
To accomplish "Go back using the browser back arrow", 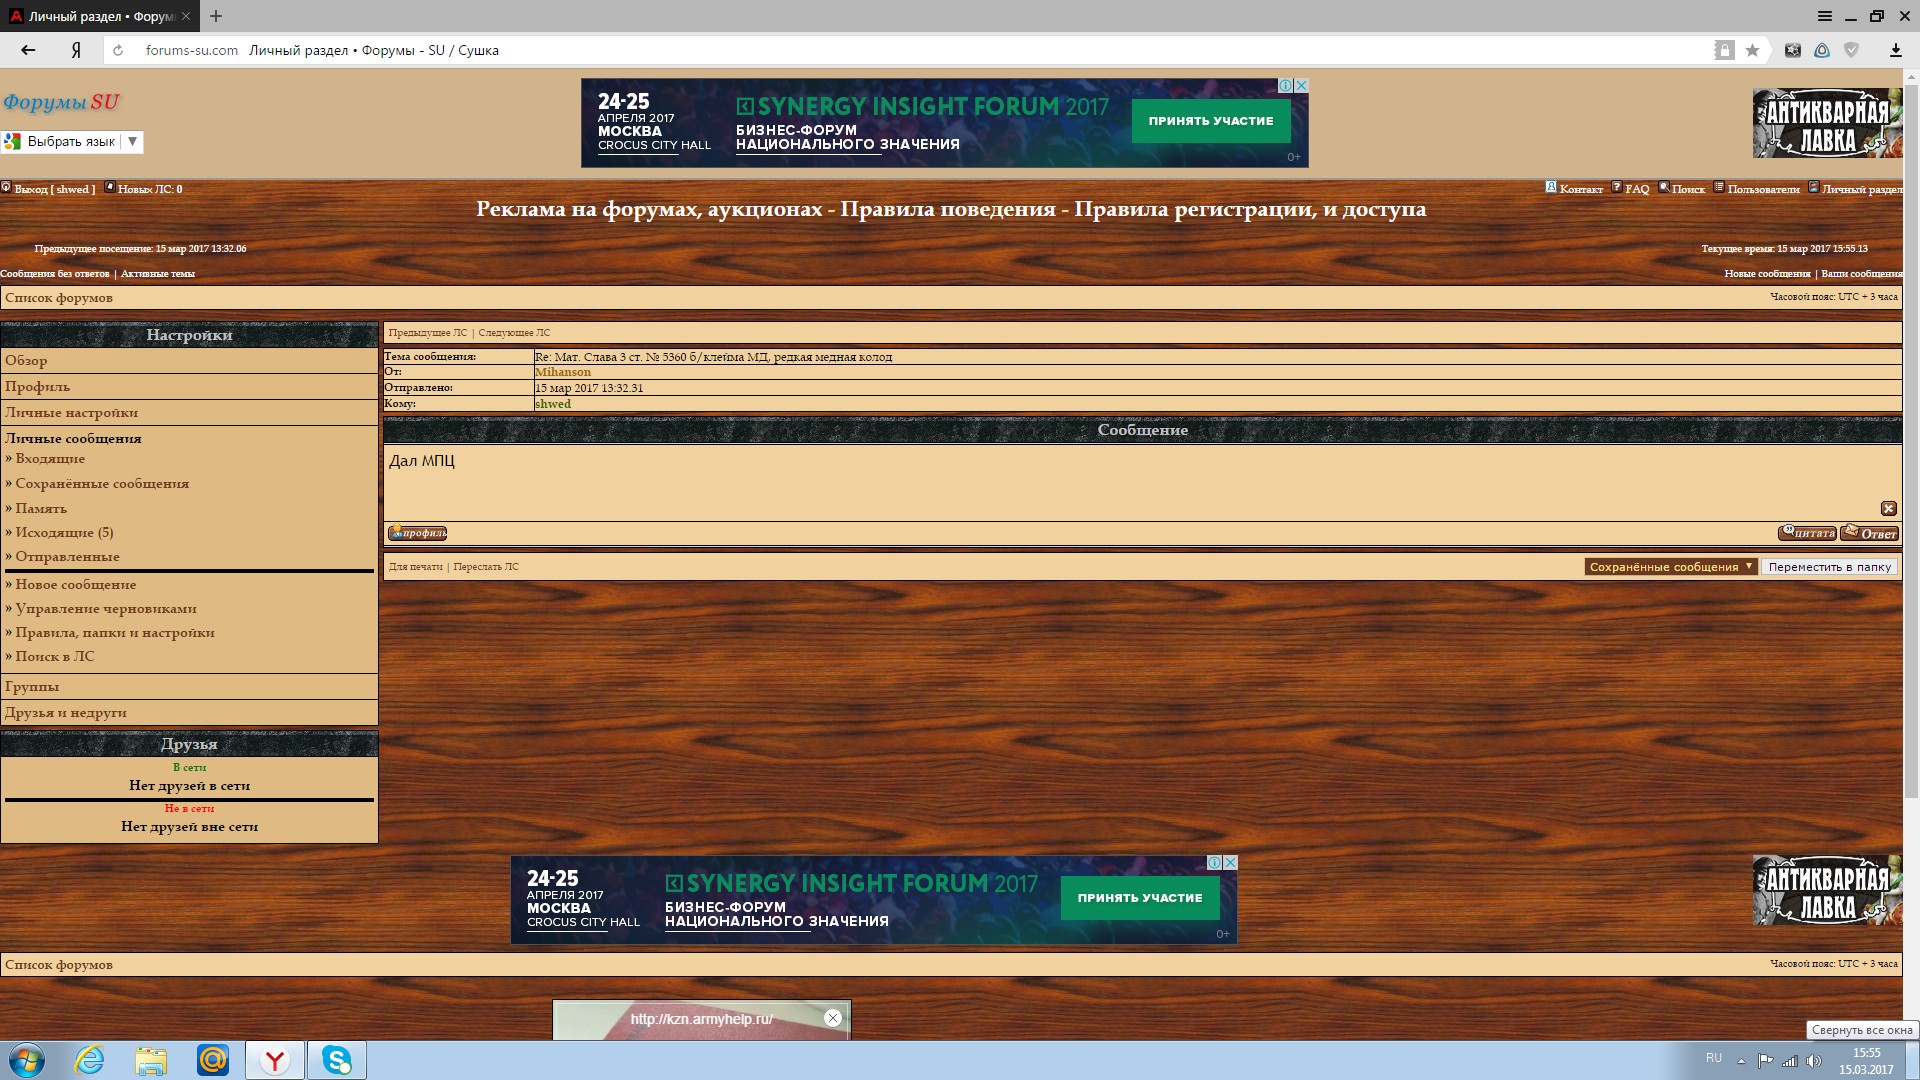I will click(x=28, y=50).
